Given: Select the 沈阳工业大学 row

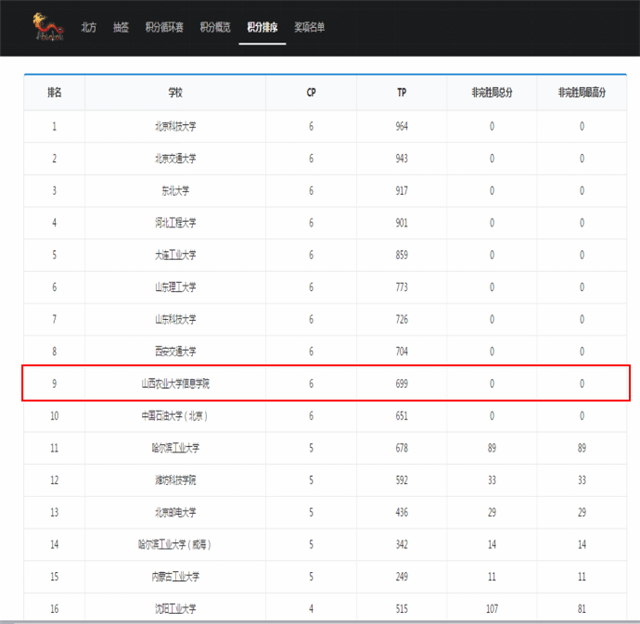Looking at the screenshot, I should [x=325, y=608].
